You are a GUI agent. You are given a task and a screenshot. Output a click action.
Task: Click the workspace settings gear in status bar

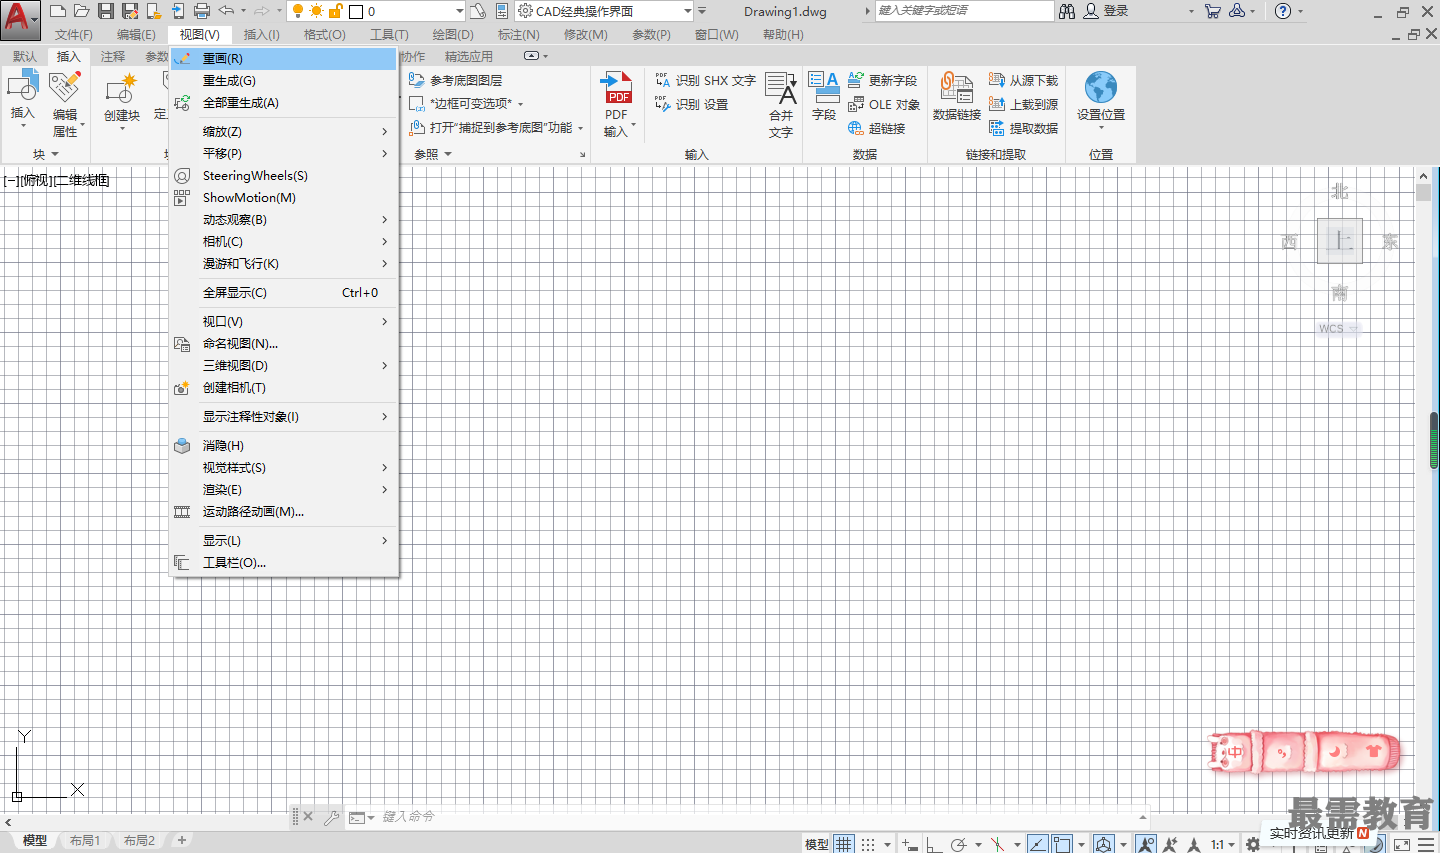click(1253, 845)
